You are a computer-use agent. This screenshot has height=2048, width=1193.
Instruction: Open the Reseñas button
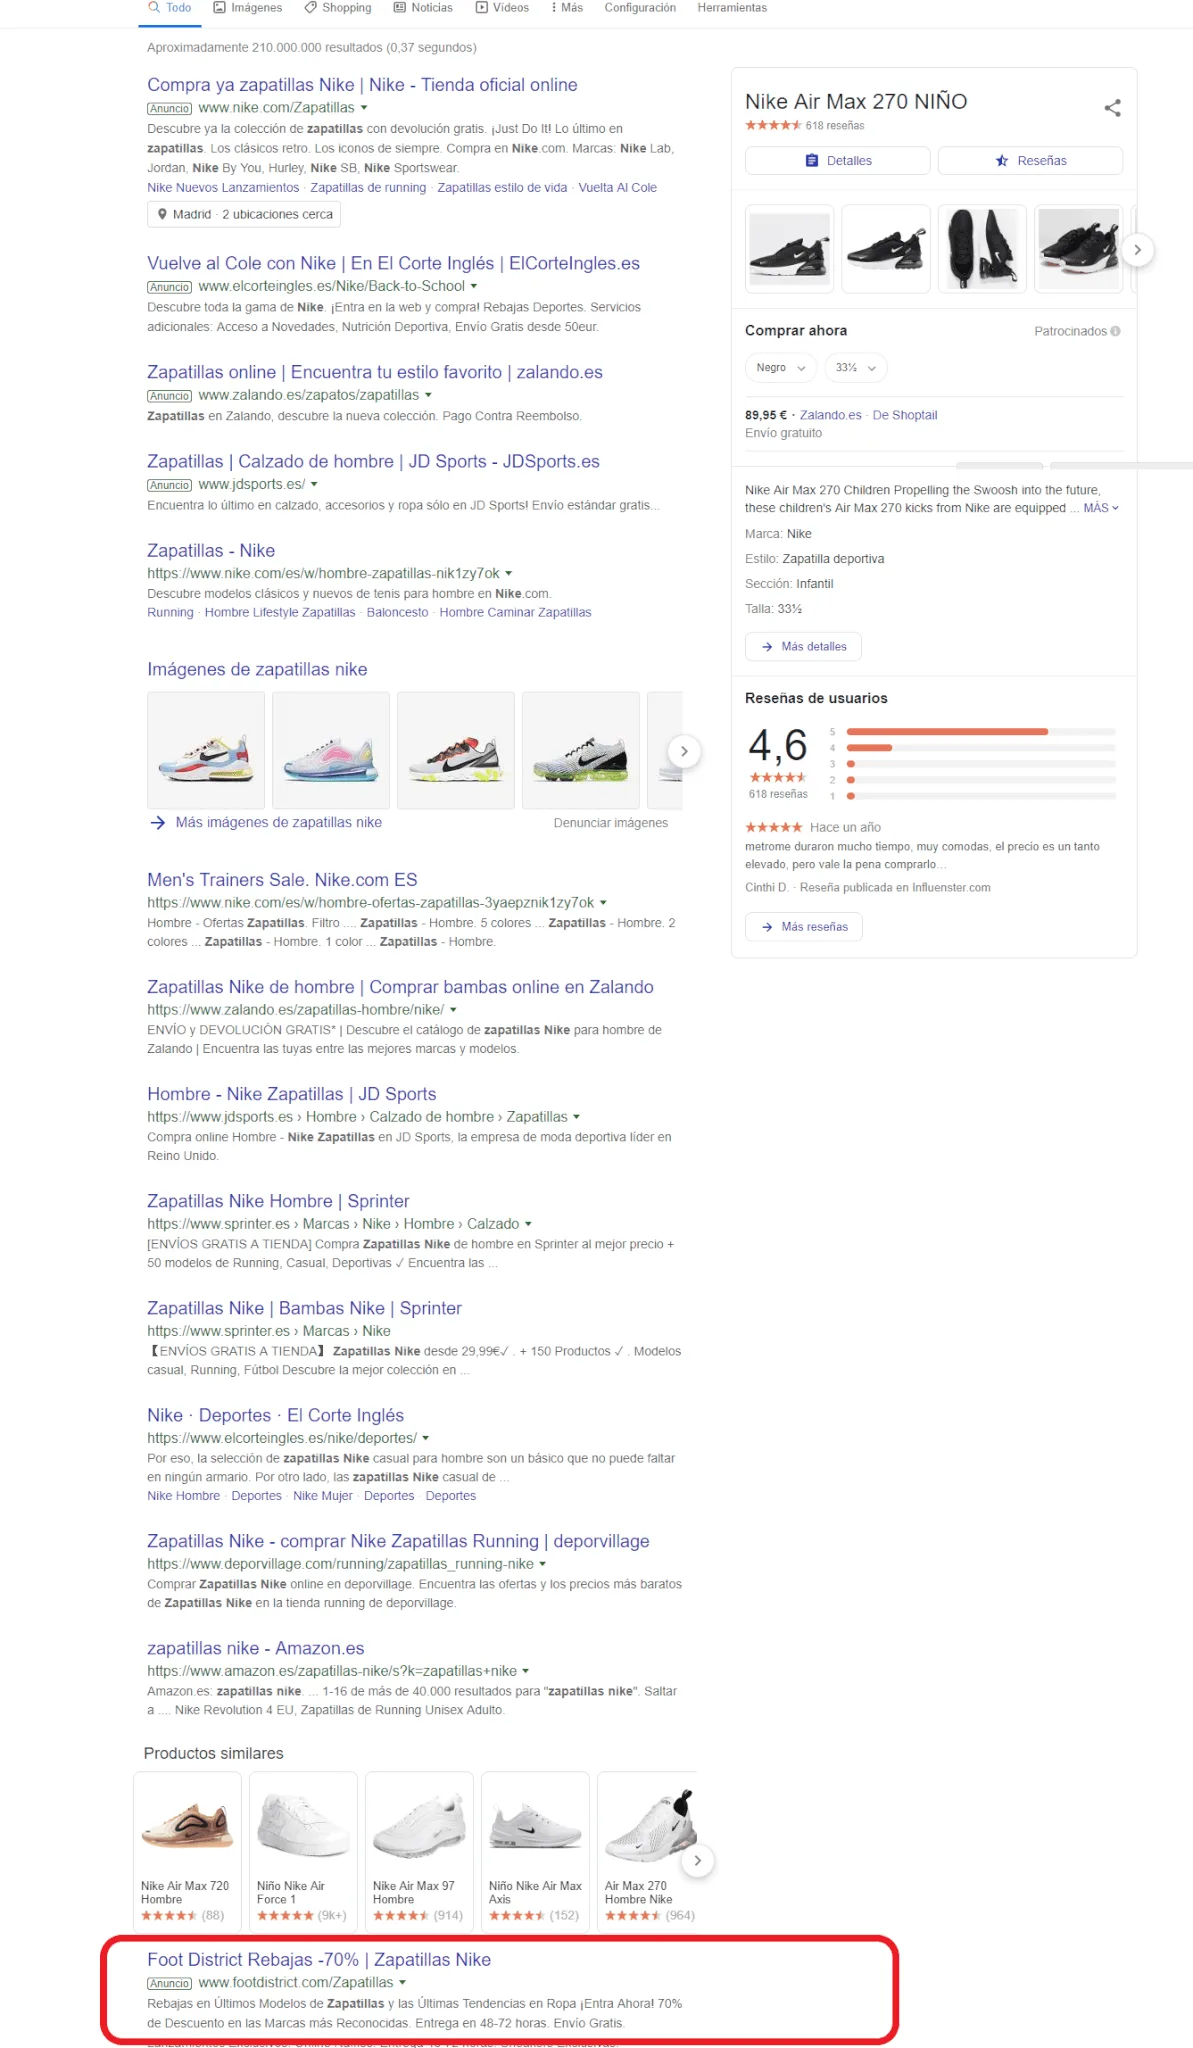coord(1030,161)
